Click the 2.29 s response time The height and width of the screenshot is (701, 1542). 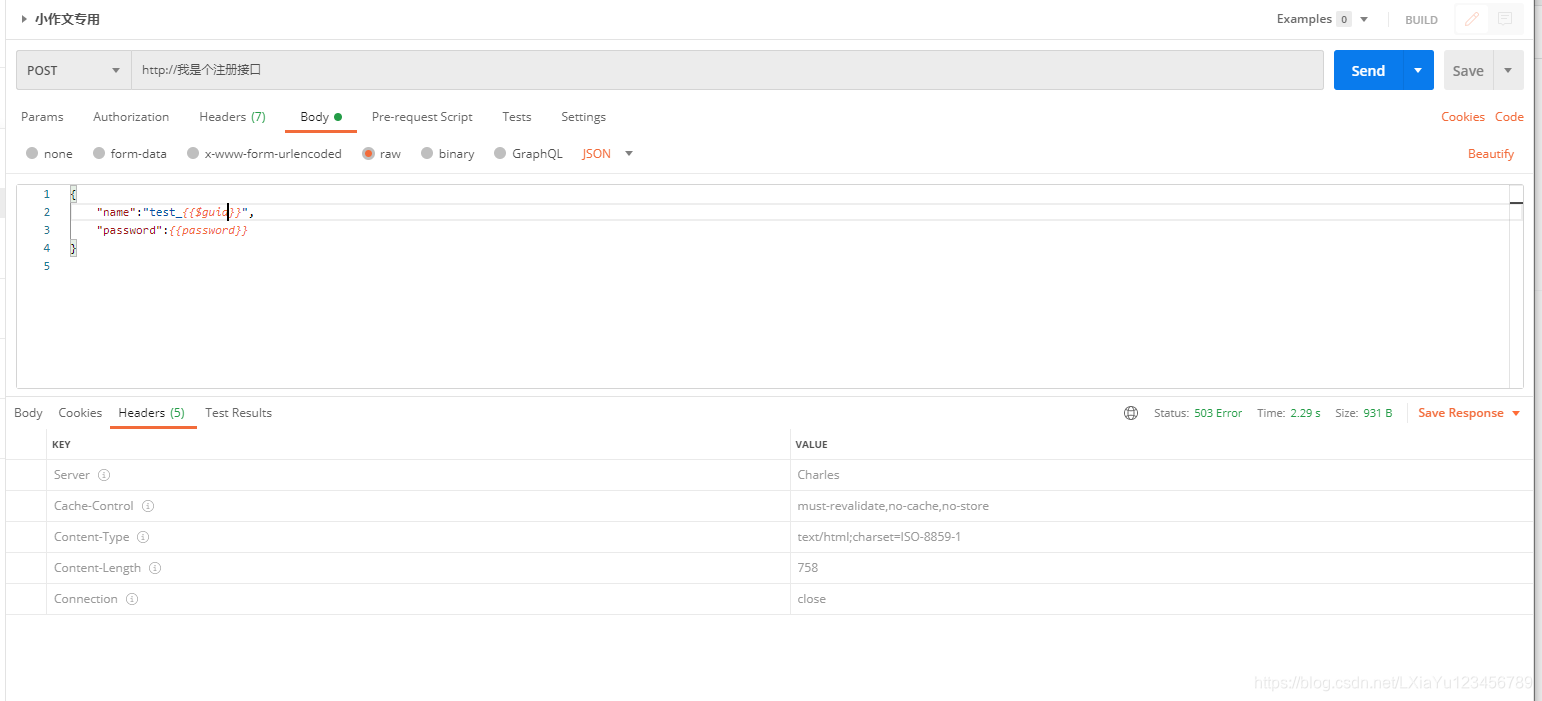pyautogui.click(x=1305, y=413)
